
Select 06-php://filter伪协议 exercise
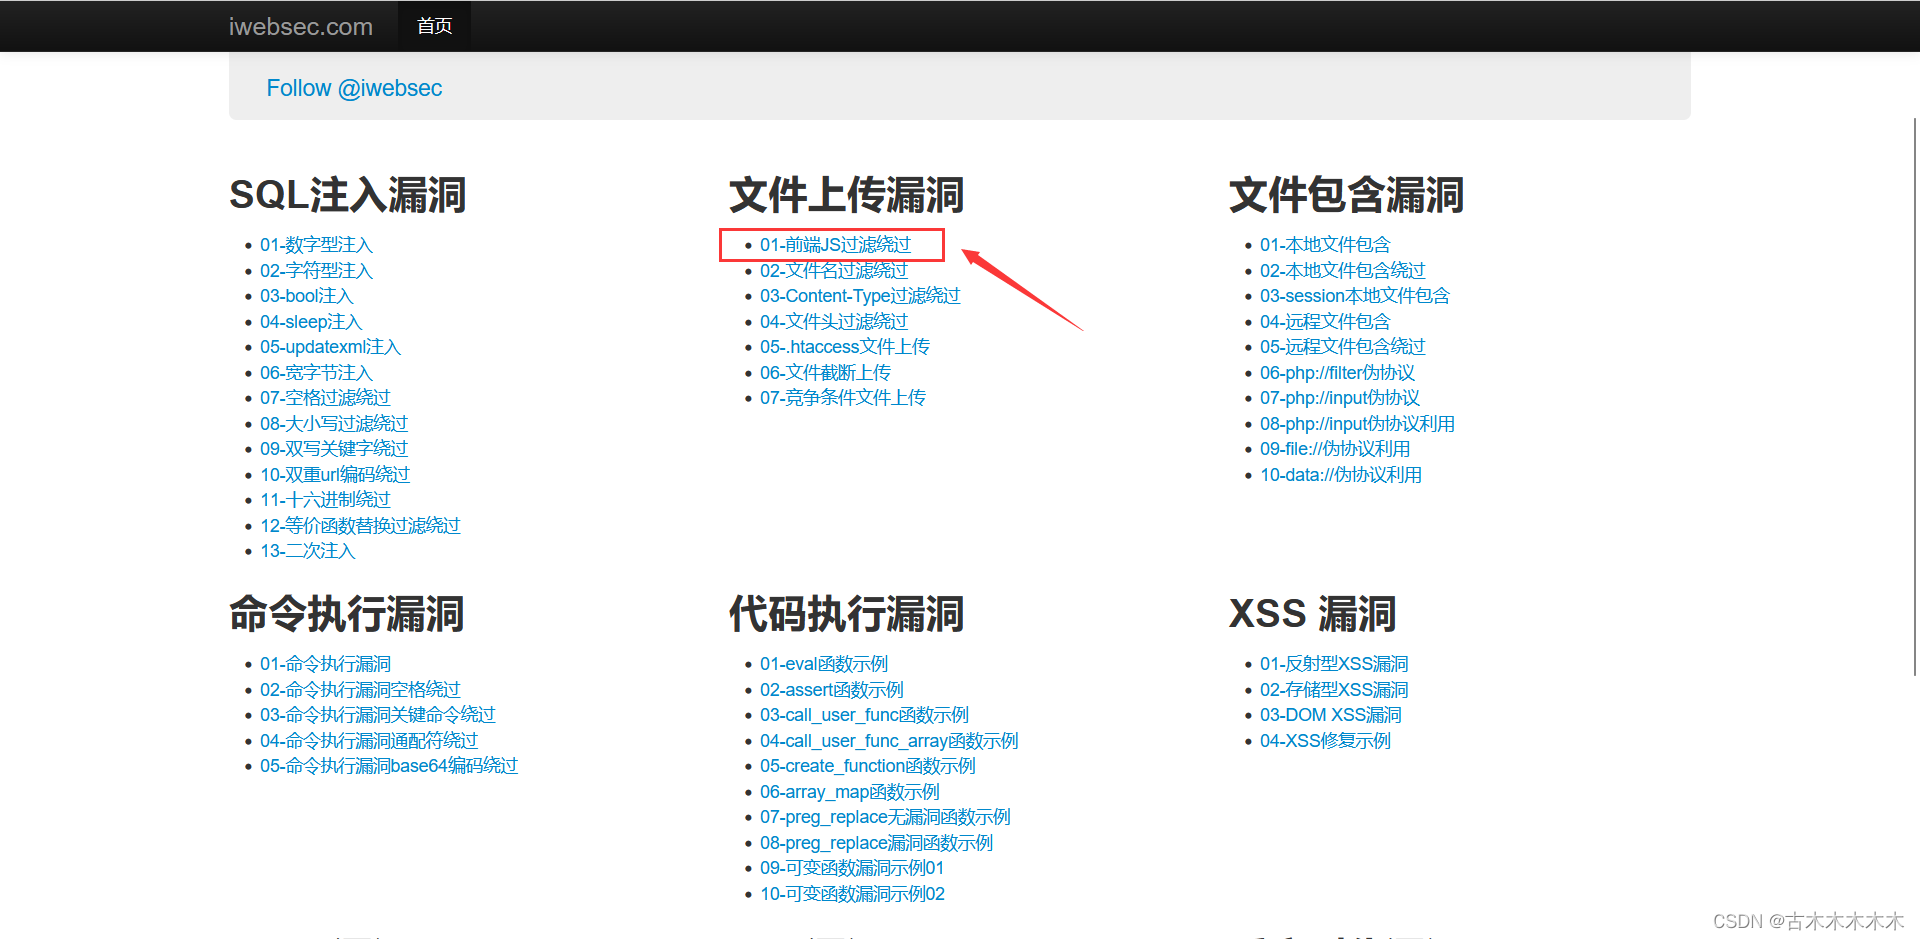(x=1338, y=372)
